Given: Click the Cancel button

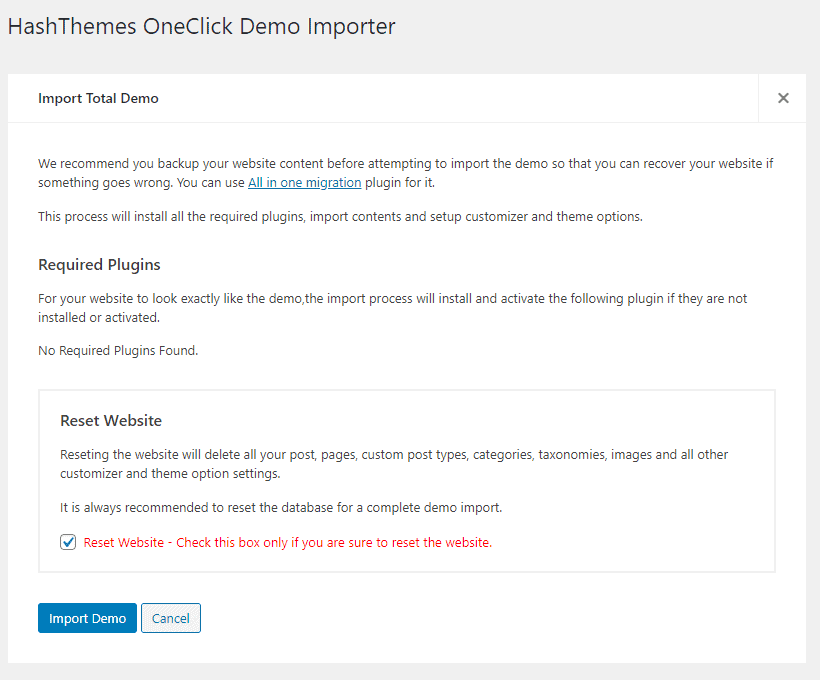Looking at the screenshot, I should pos(171,618).
